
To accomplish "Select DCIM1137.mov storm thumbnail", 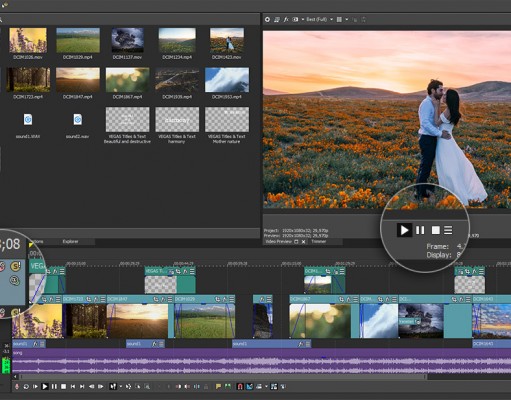I will tap(128, 40).
